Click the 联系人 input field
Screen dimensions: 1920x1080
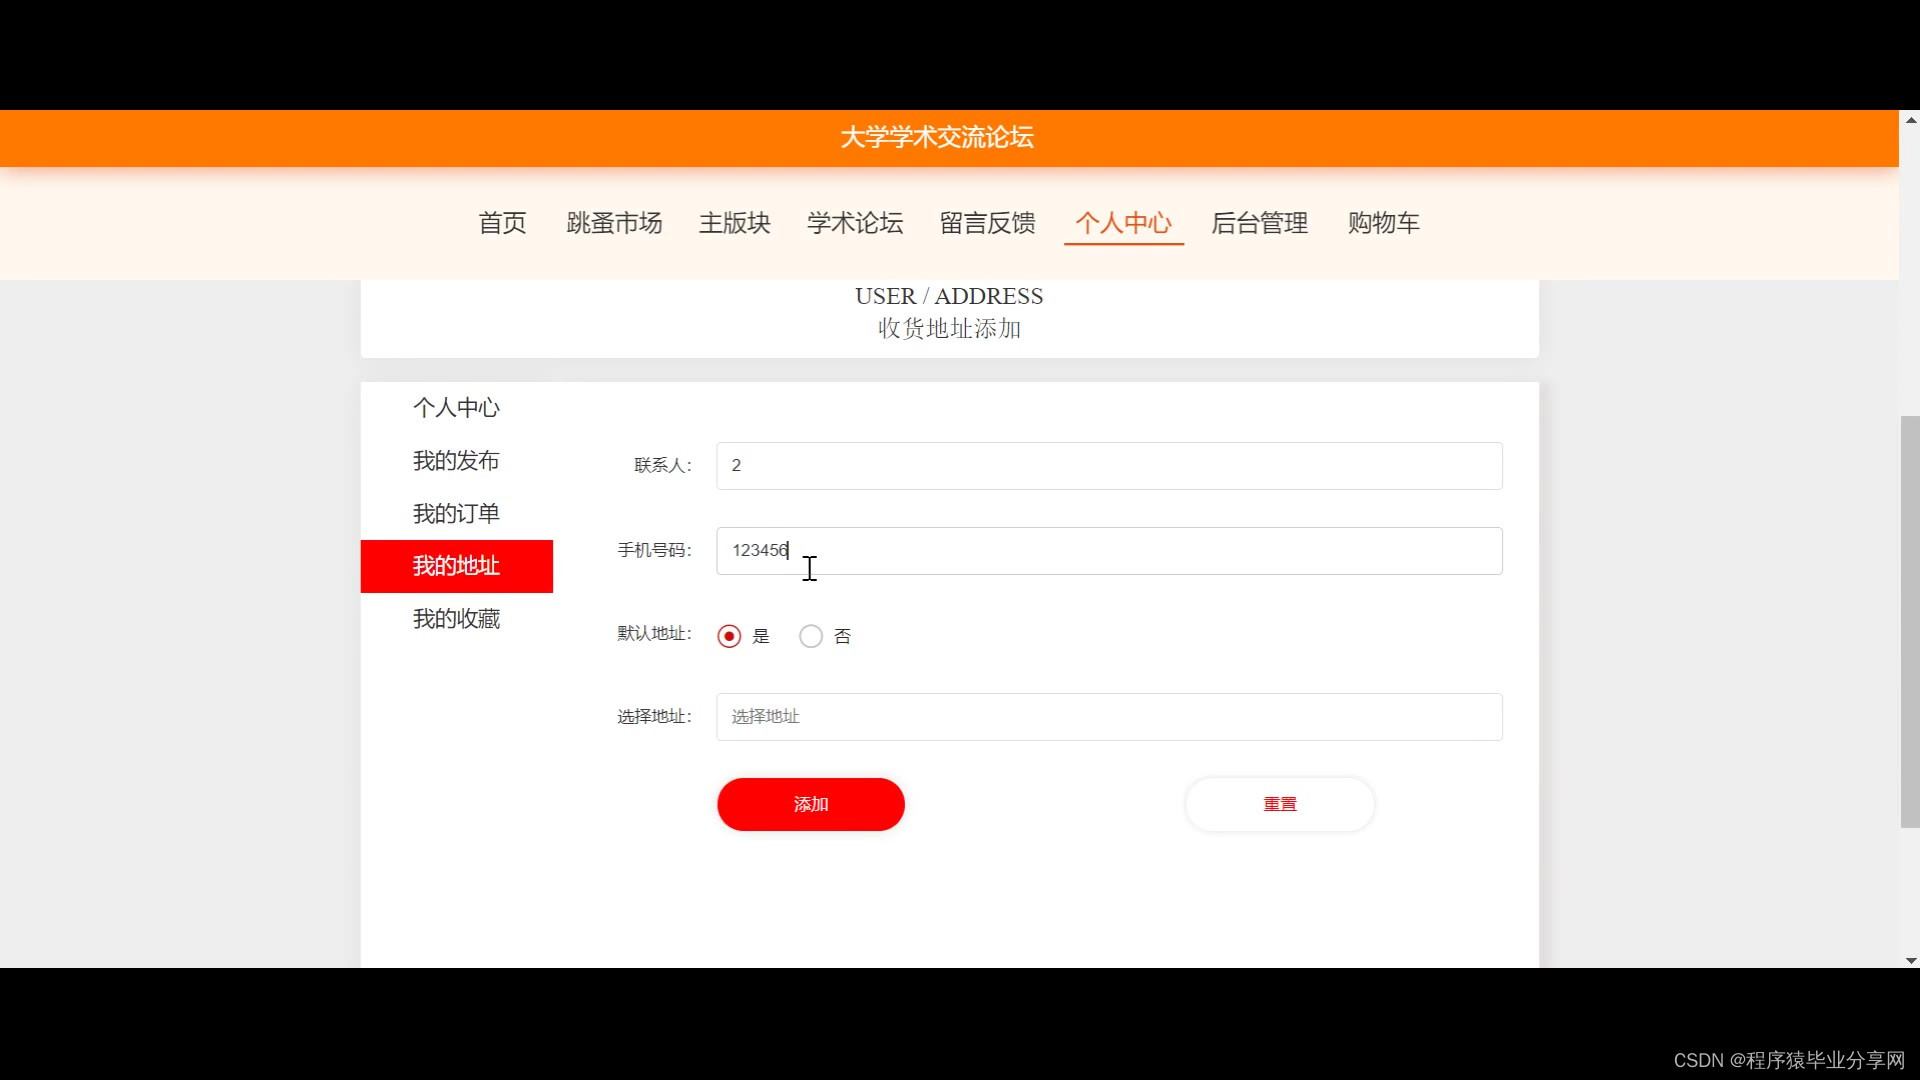(1108, 466)
